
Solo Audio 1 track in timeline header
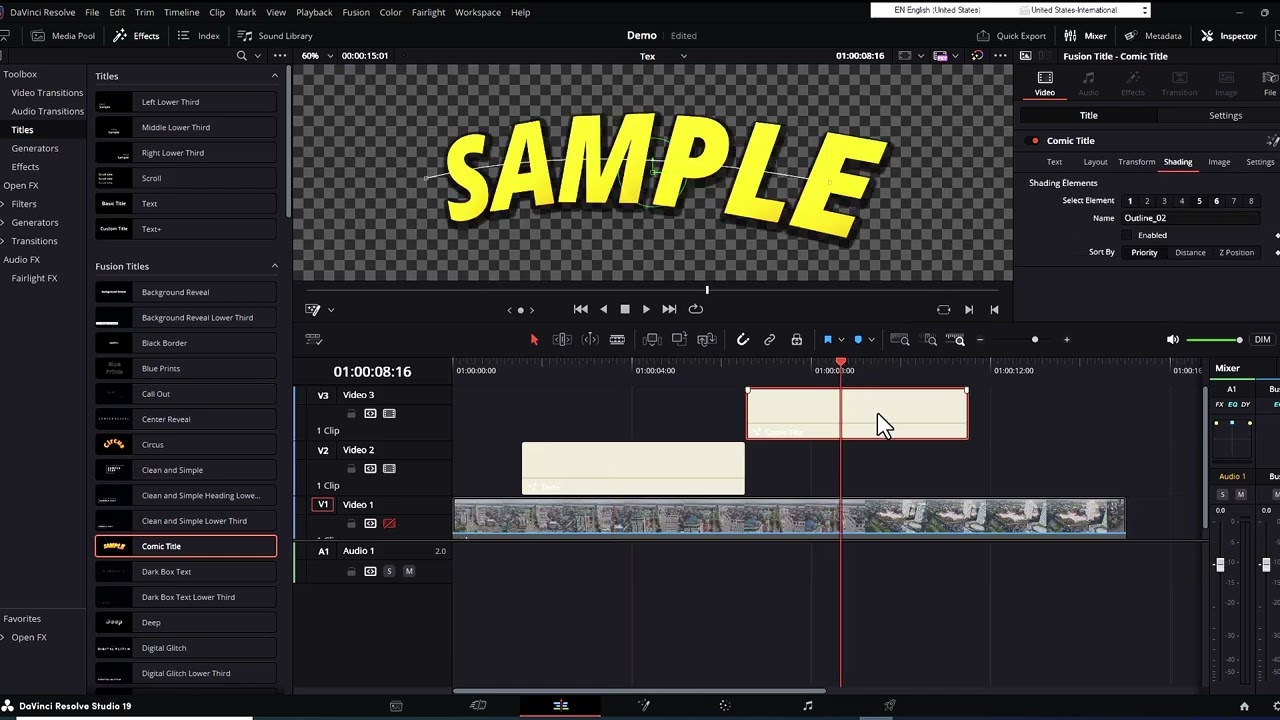point(389,571)
